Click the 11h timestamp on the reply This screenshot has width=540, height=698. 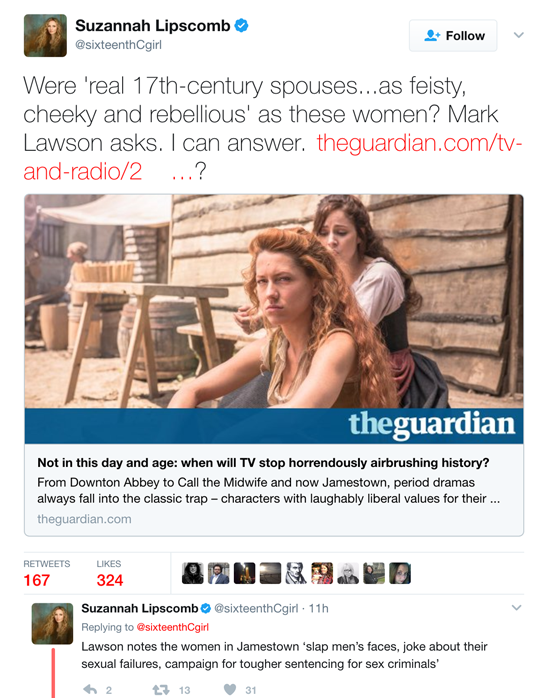tap(319, 609)
